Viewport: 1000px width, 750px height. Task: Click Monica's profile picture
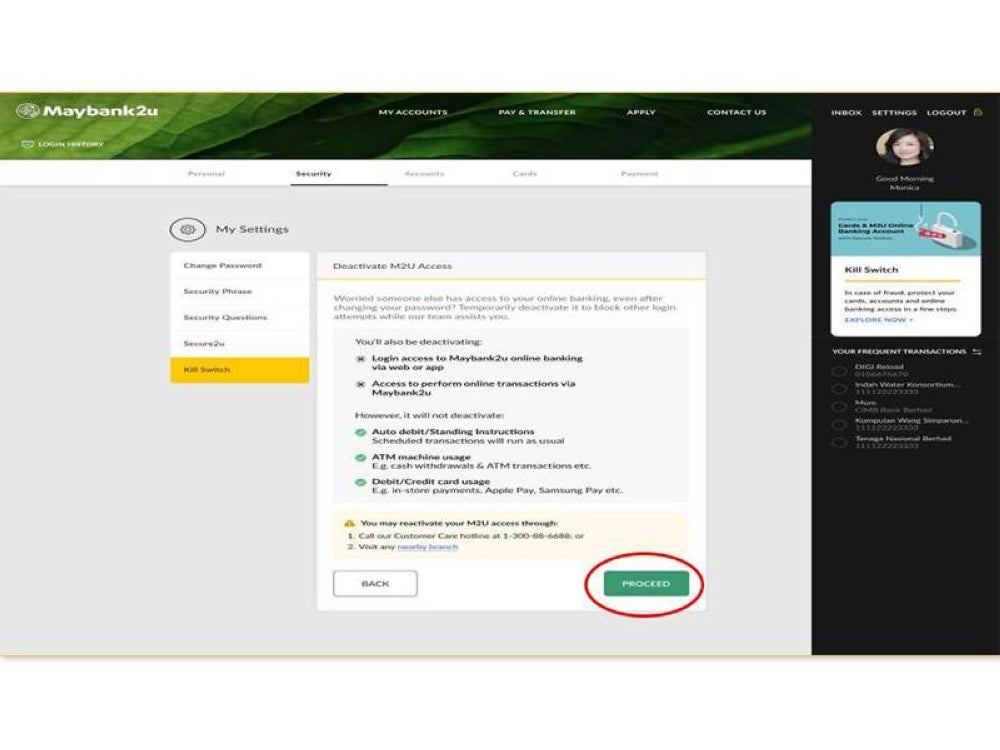point(904,147)
